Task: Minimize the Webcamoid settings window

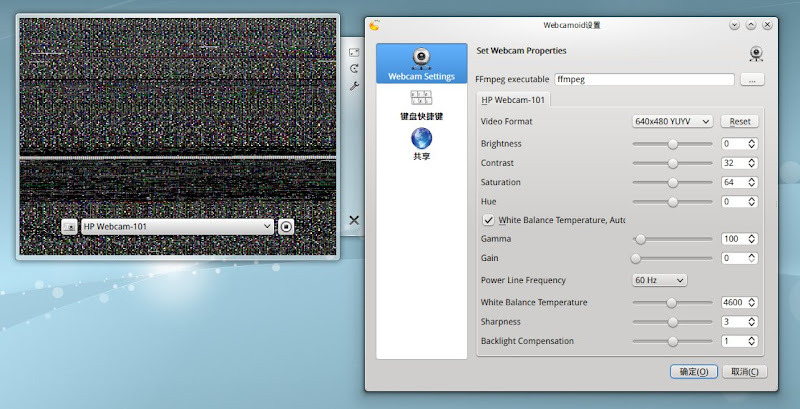Action: 734,24
